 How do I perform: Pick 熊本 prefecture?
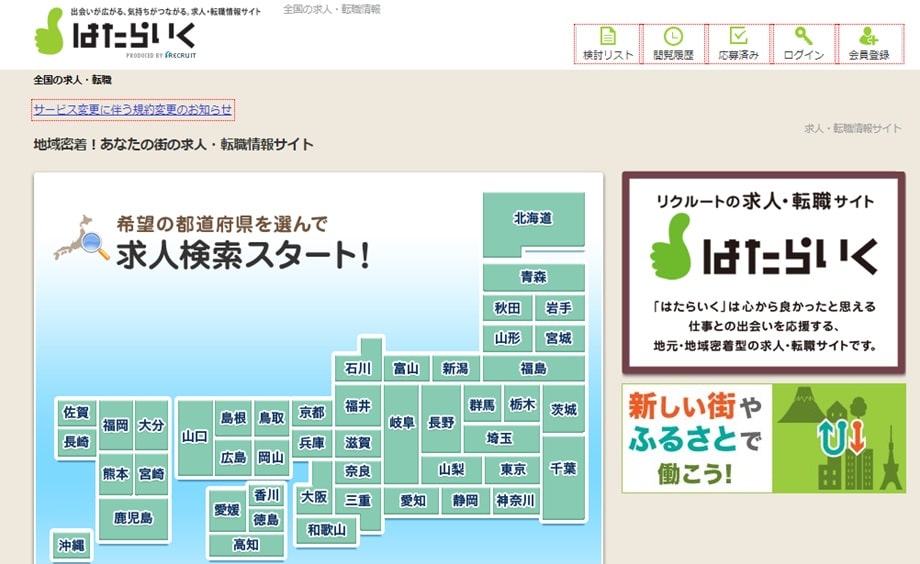tap(116, 474)
